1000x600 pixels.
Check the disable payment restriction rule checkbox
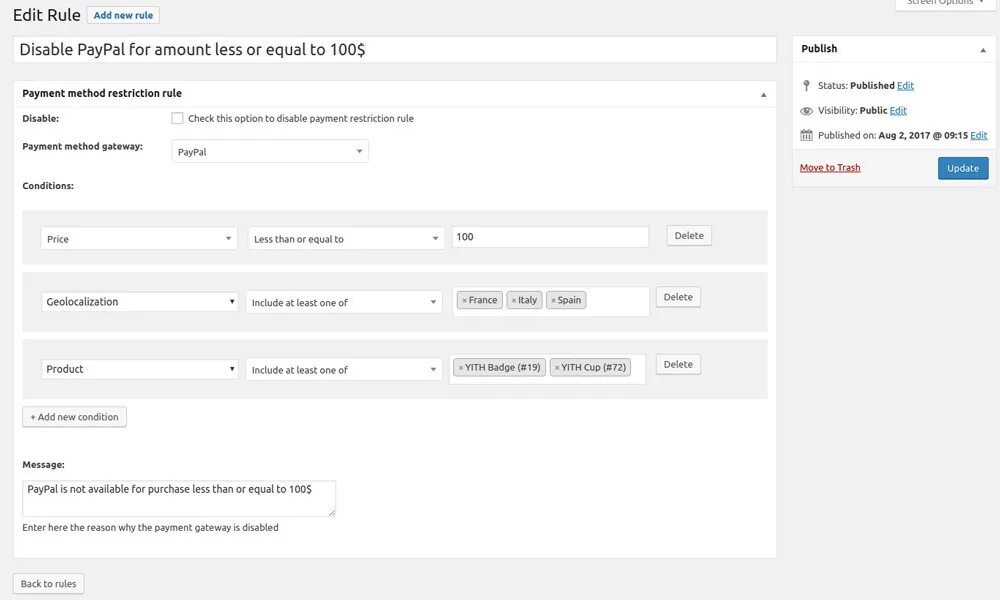(x=177, y=118)
